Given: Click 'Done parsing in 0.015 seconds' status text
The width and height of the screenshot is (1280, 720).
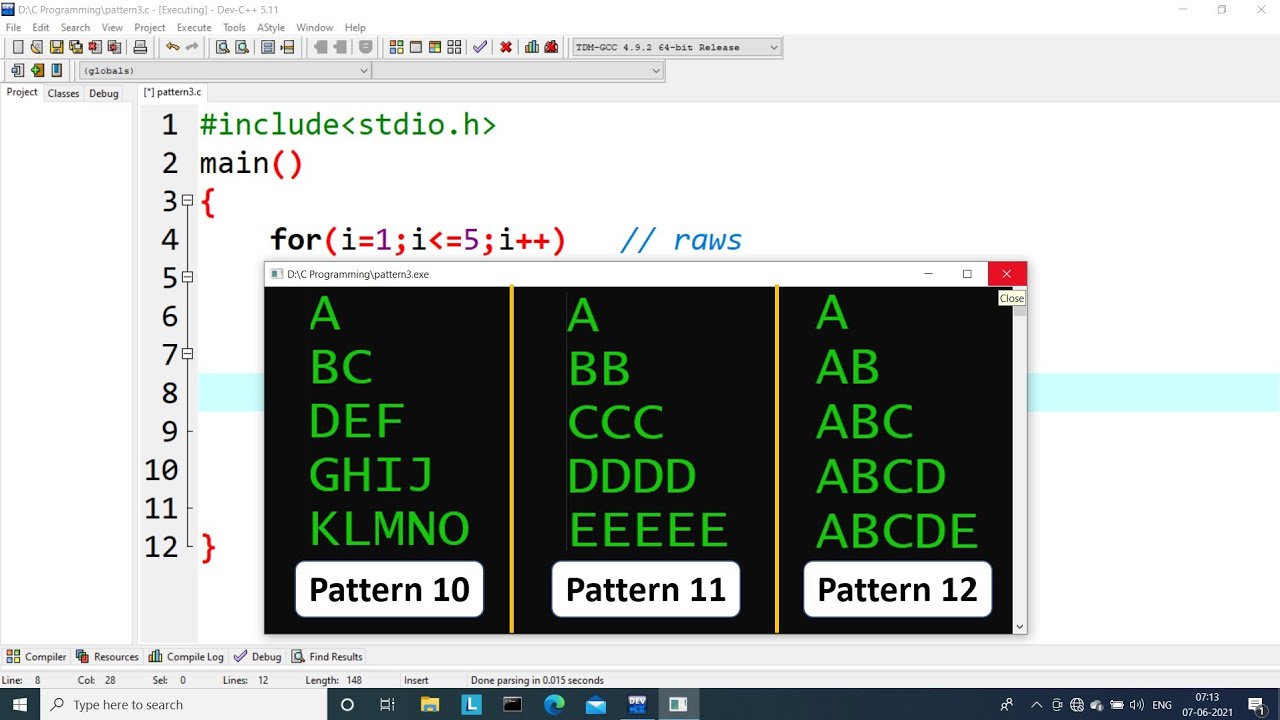Looking at the screenshot, I should pyautogui.click(x=537, y=680).
